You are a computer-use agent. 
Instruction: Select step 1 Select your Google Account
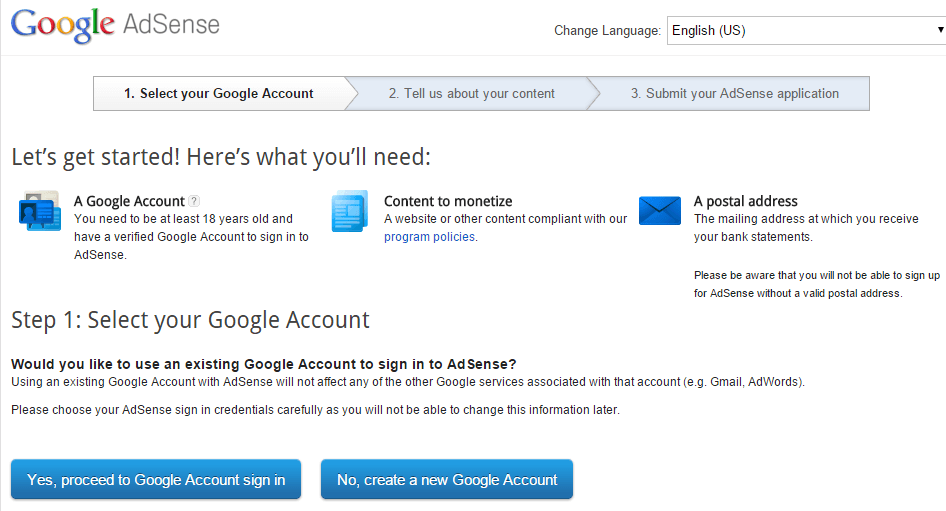[x=219, y=94]
